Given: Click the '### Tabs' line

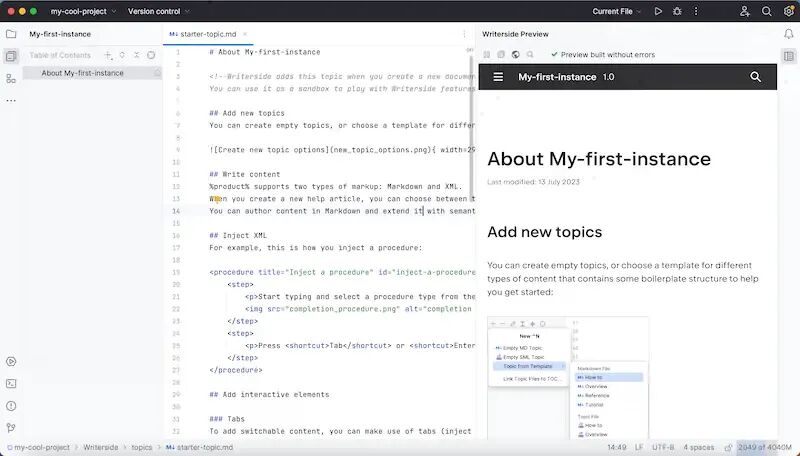Looking at the screenshot, I should pyautogui.click(x=227, y=419).
